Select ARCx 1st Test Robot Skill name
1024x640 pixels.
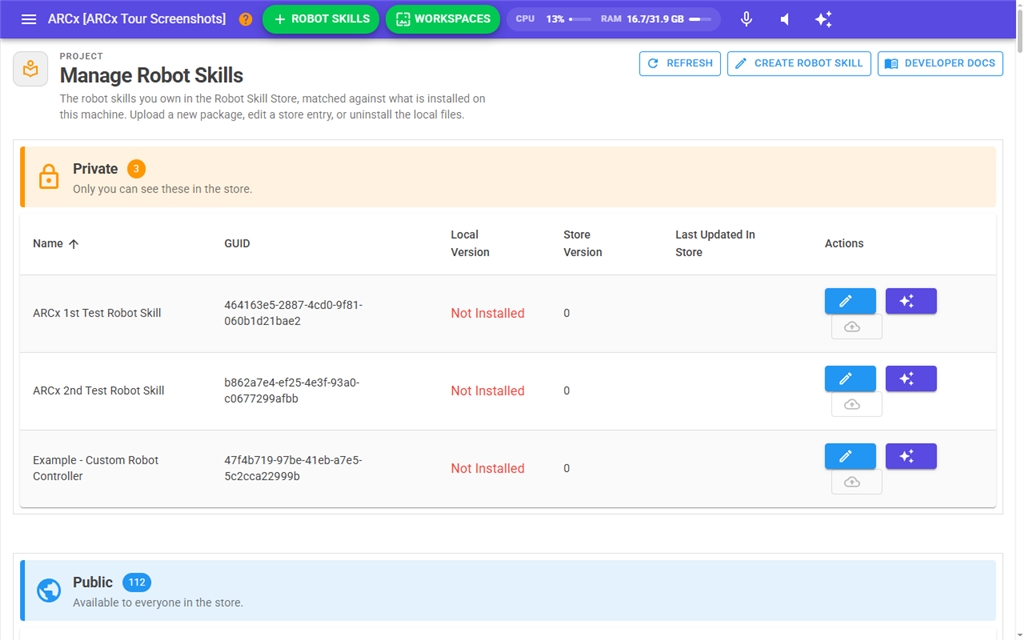97,313
